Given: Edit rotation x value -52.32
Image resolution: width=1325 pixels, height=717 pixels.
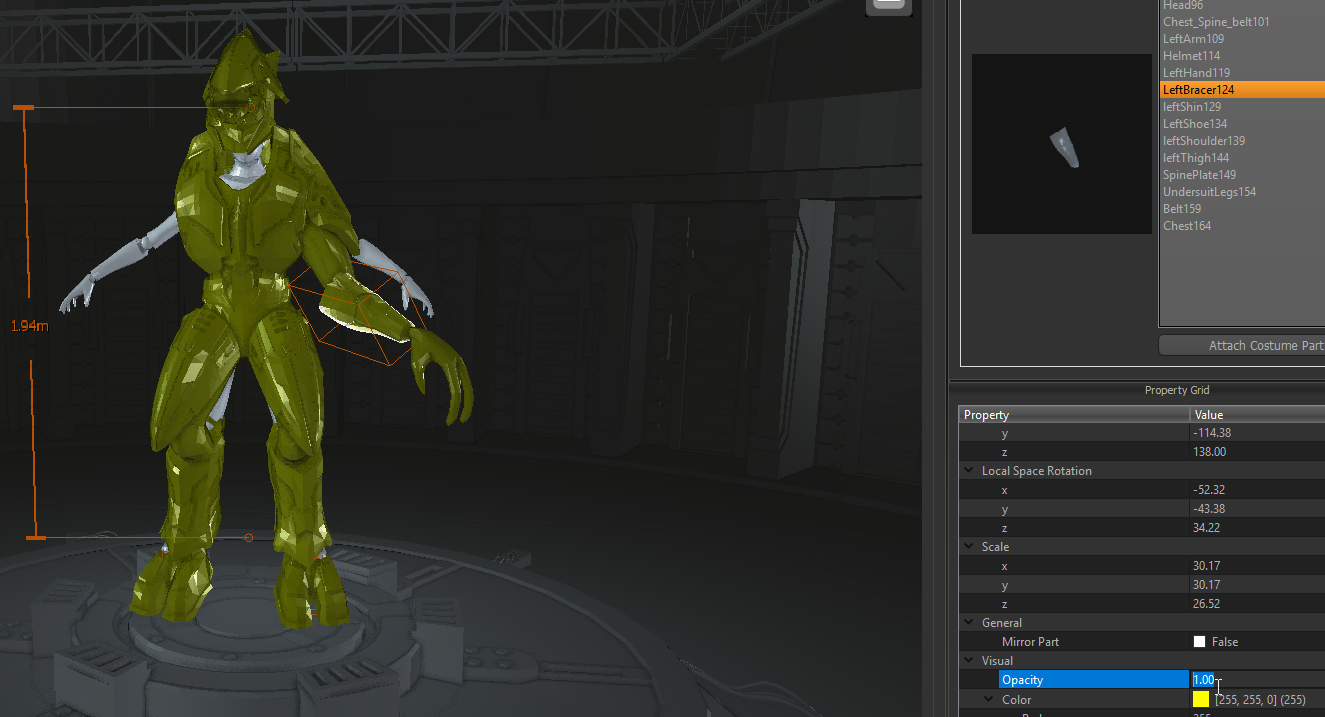Looking at the screenshot, I should click(x=1257, y=490).
